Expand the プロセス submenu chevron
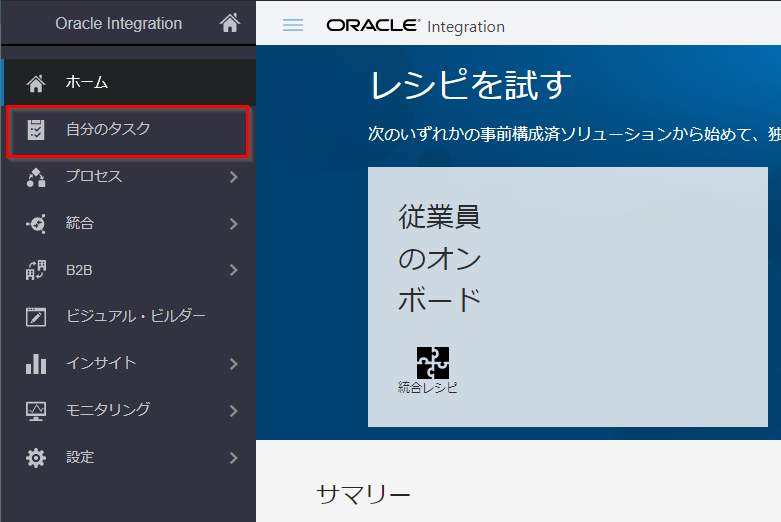 pos(233,177)
